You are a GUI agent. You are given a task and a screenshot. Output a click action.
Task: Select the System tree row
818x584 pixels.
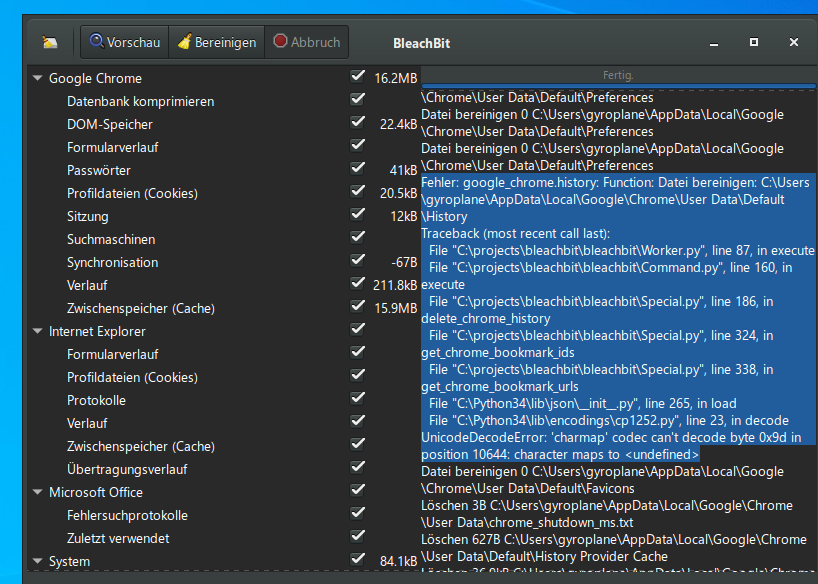pos(224,562)
